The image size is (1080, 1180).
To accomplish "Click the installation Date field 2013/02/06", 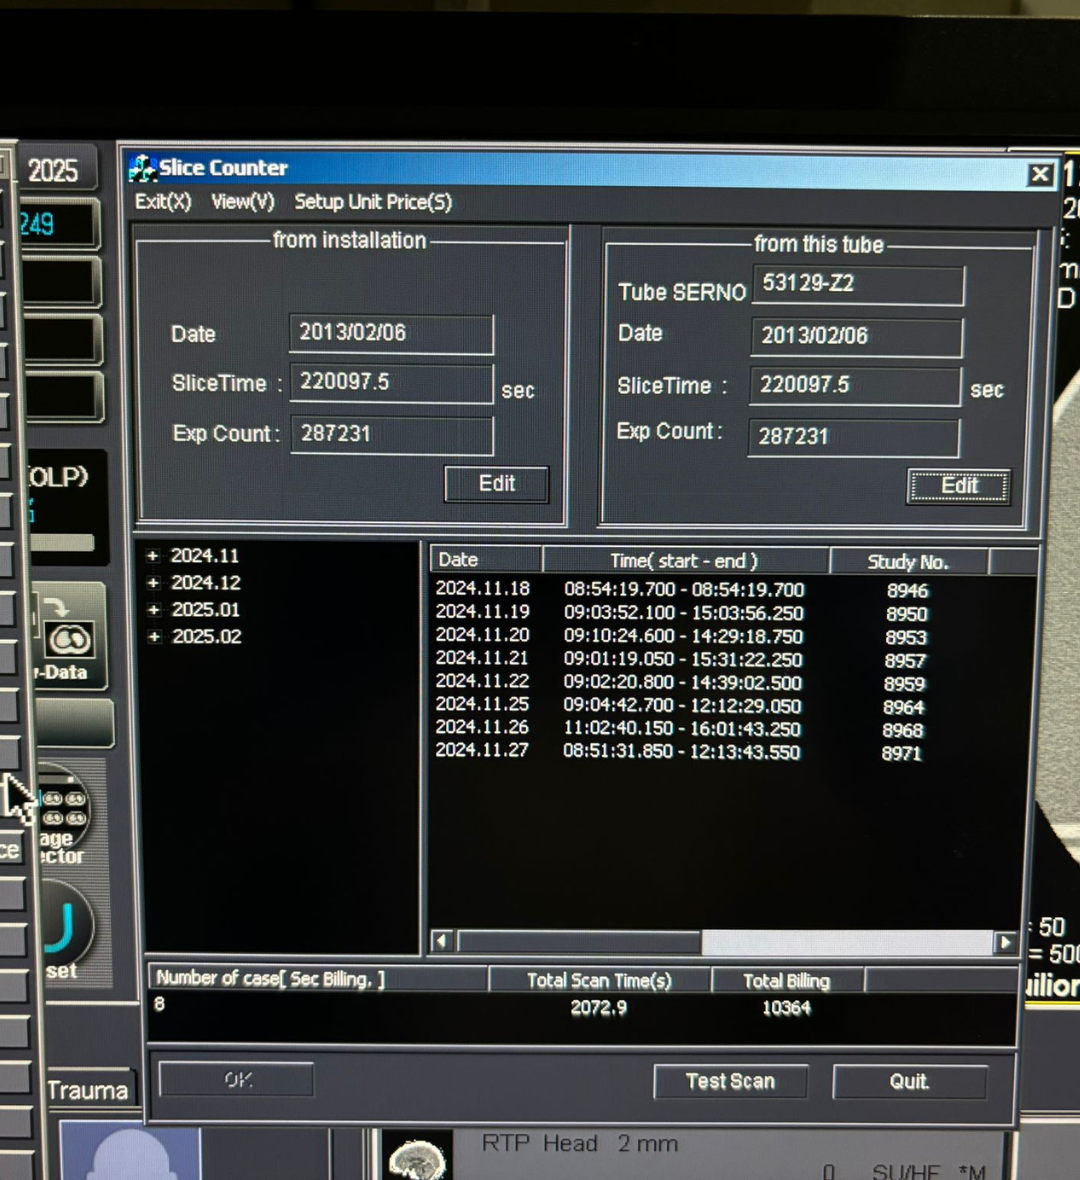I will click(391, 333).
